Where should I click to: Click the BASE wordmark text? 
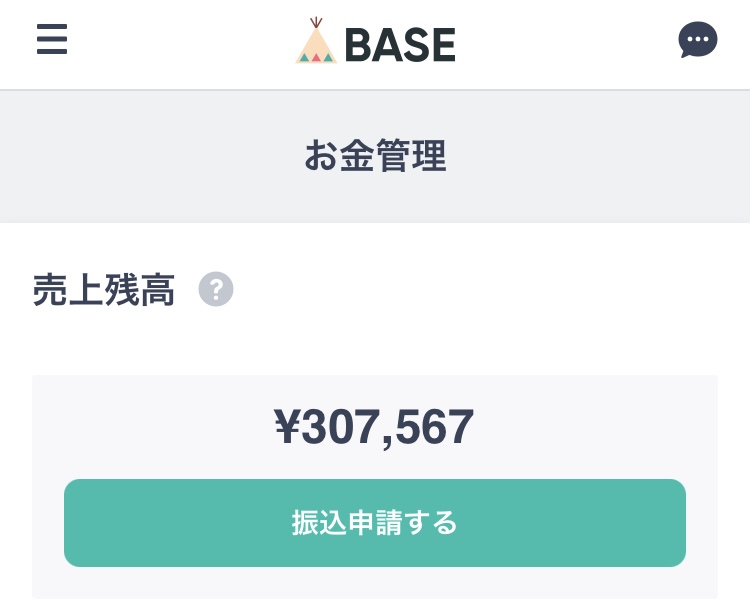pyautogui.click(x=400, y=45)
